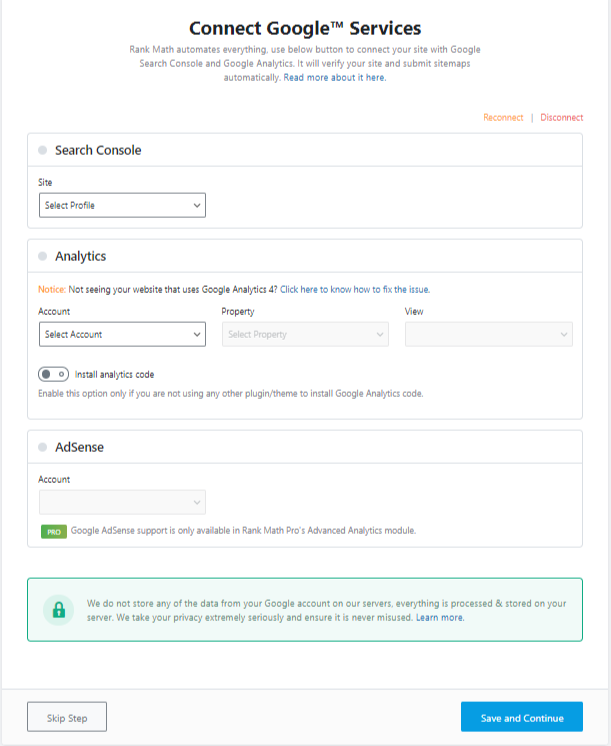Open the Select Profile site dropdown

(x=122, y=206)
